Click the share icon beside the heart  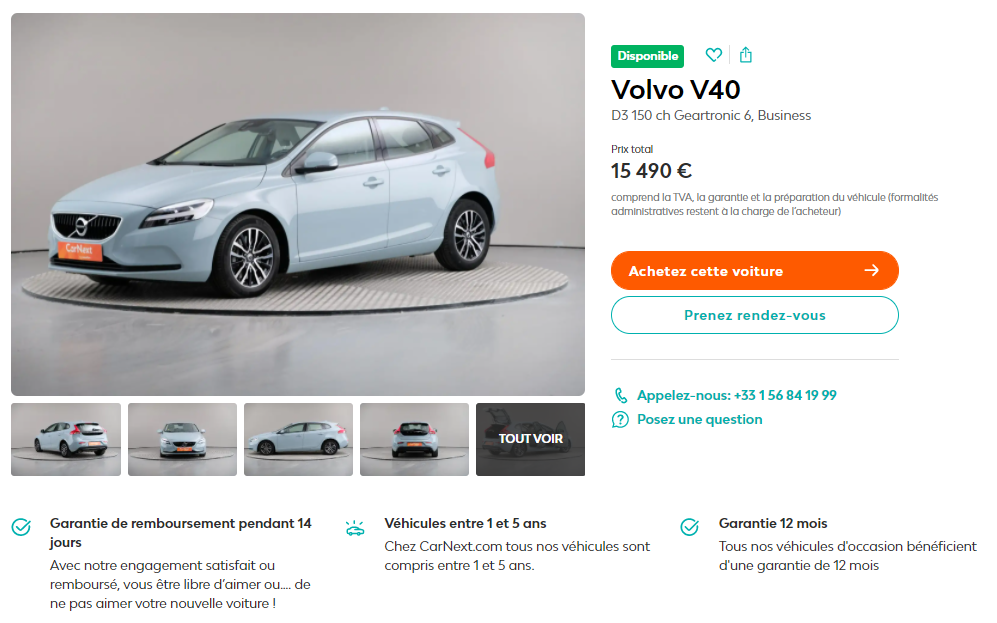click(746, 55)
